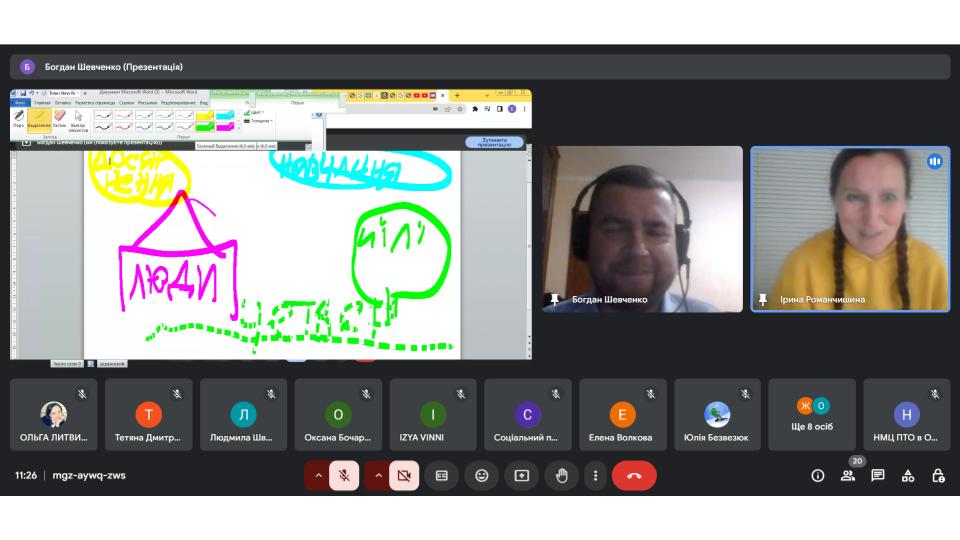Click the present screen icon
Screen dimensions: 960x540
click(x=521, y=476)
